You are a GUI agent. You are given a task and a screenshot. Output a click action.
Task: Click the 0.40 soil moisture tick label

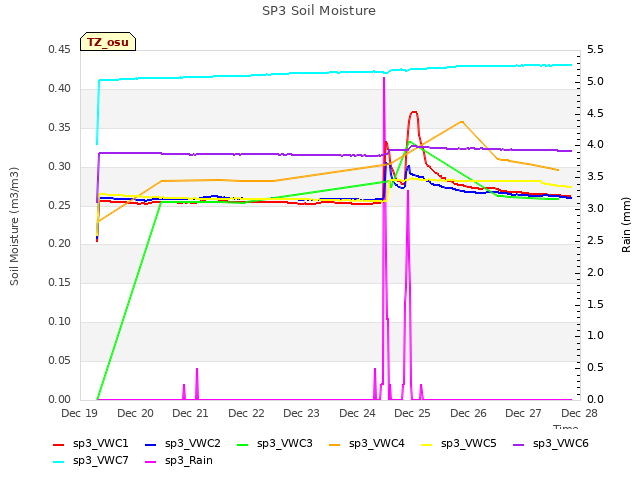pos(59,89)
